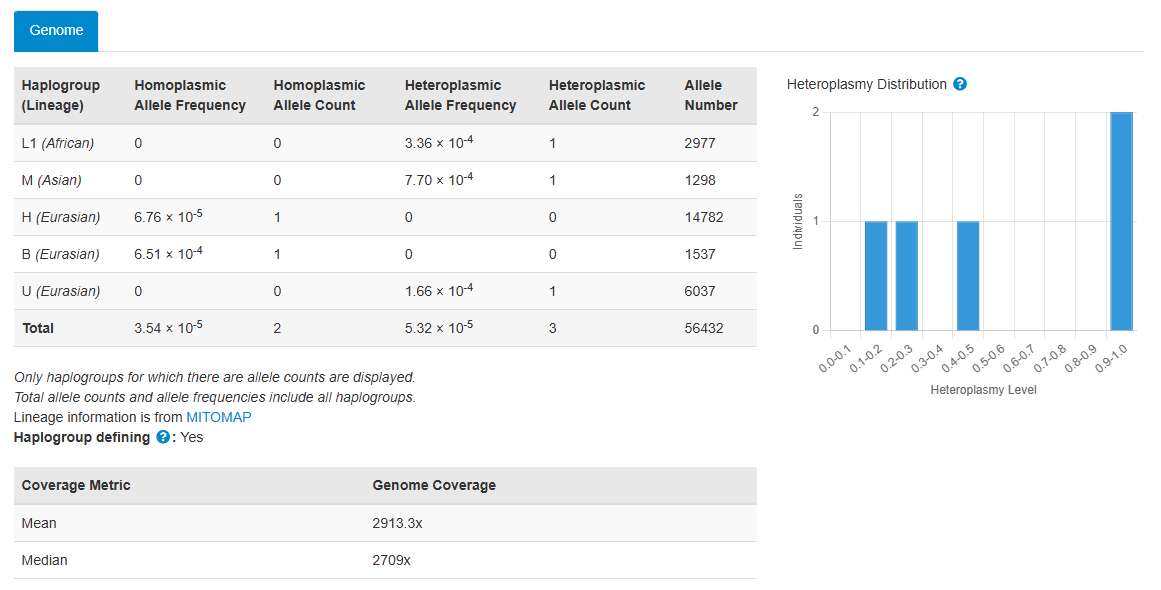Select the Genome tab
This screenshot has width=1161, height=590.
(x=56, y=31)
